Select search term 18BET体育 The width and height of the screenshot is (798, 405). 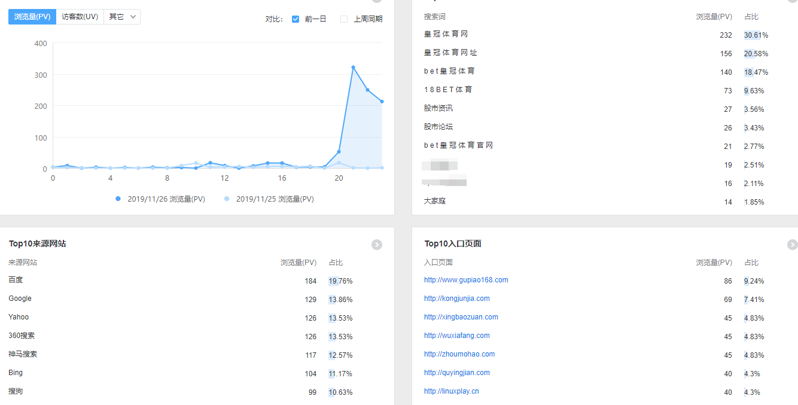pos(448,90)
